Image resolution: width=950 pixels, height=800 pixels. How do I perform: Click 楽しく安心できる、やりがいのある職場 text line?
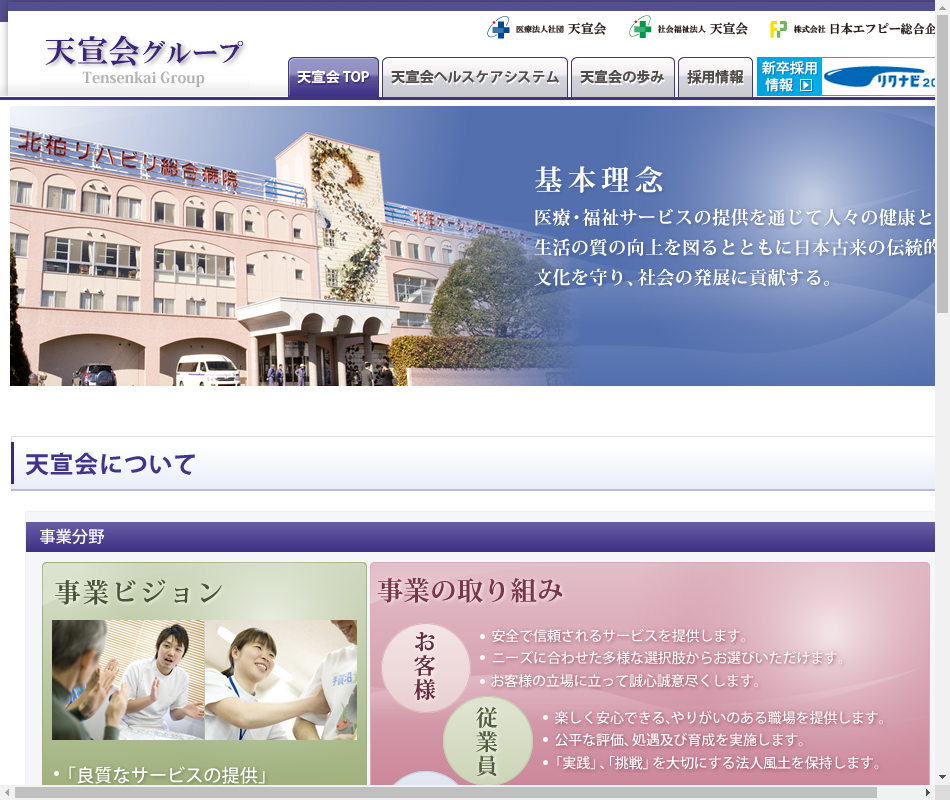[720, 718]
